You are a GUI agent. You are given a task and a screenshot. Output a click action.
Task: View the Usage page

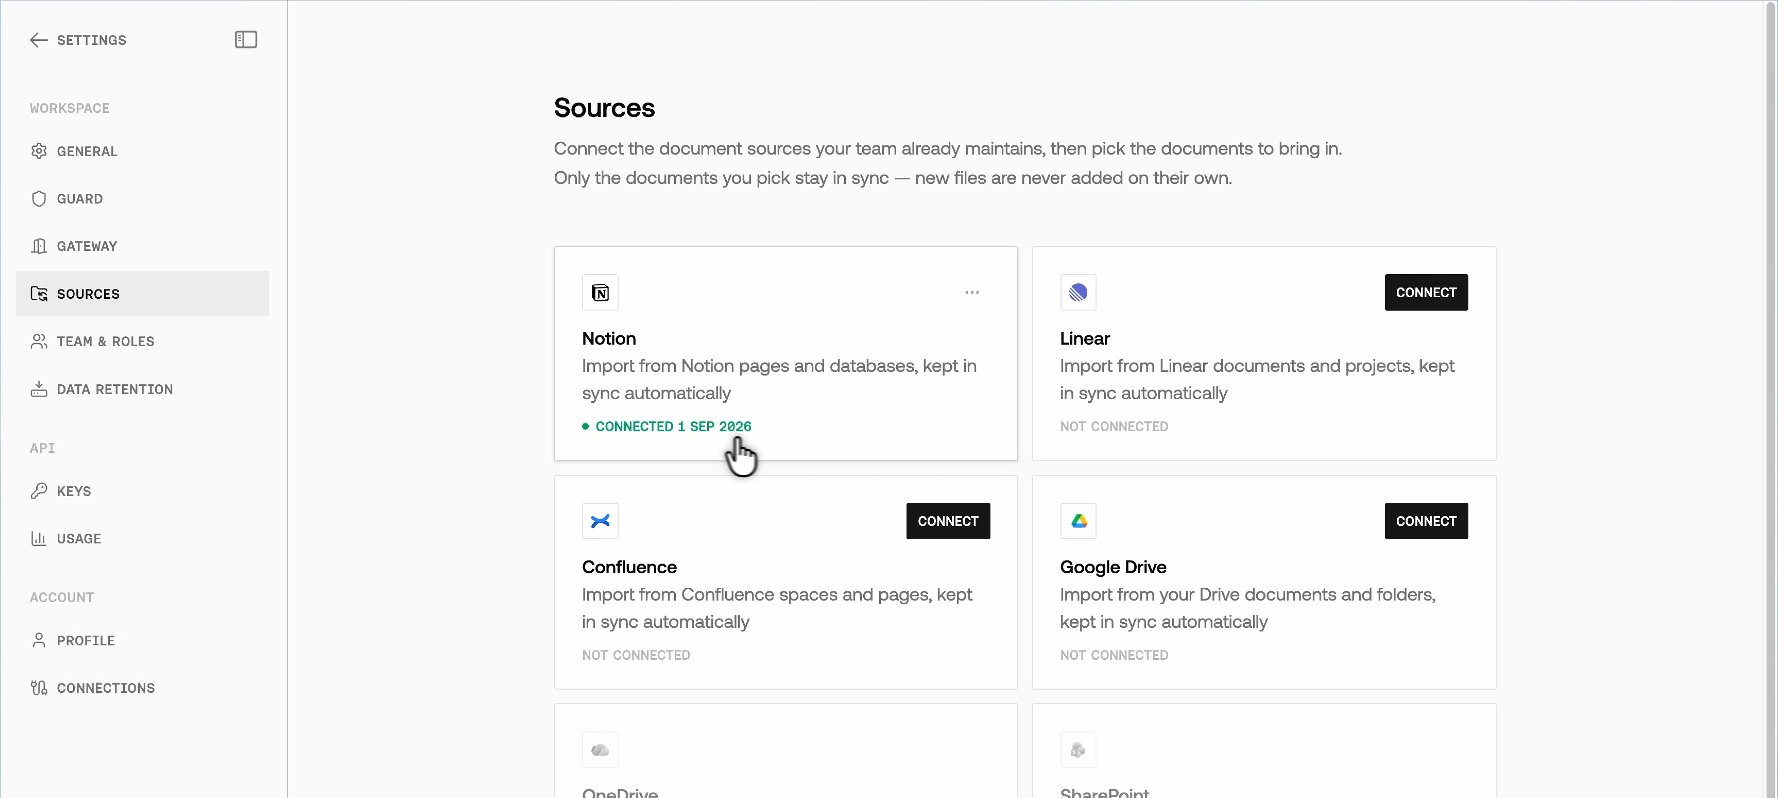click(x=142, y=538)
